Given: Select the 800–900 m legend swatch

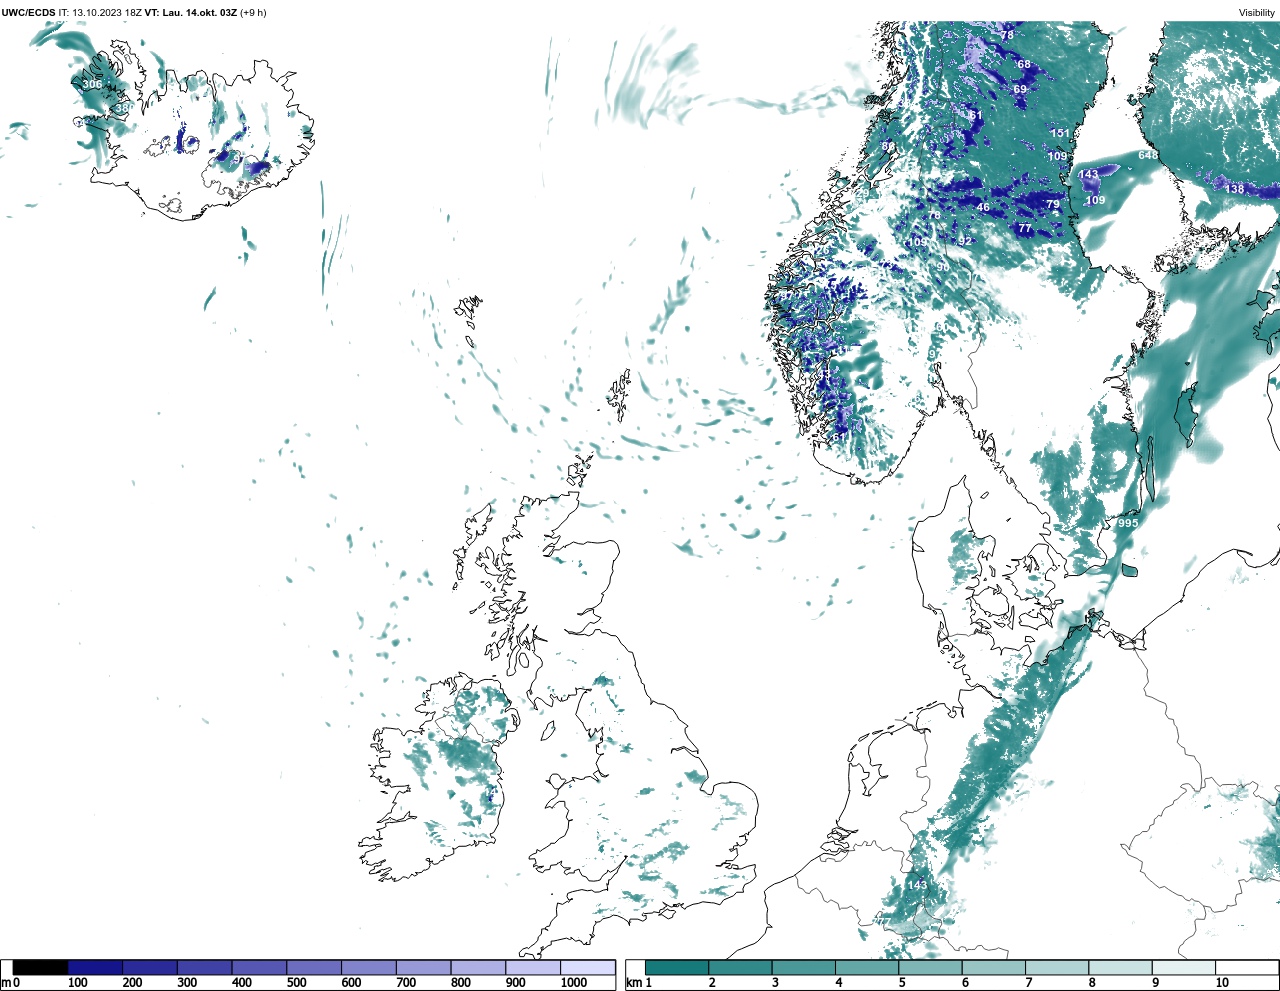Looking at the screenshot, I should [478, 967].
